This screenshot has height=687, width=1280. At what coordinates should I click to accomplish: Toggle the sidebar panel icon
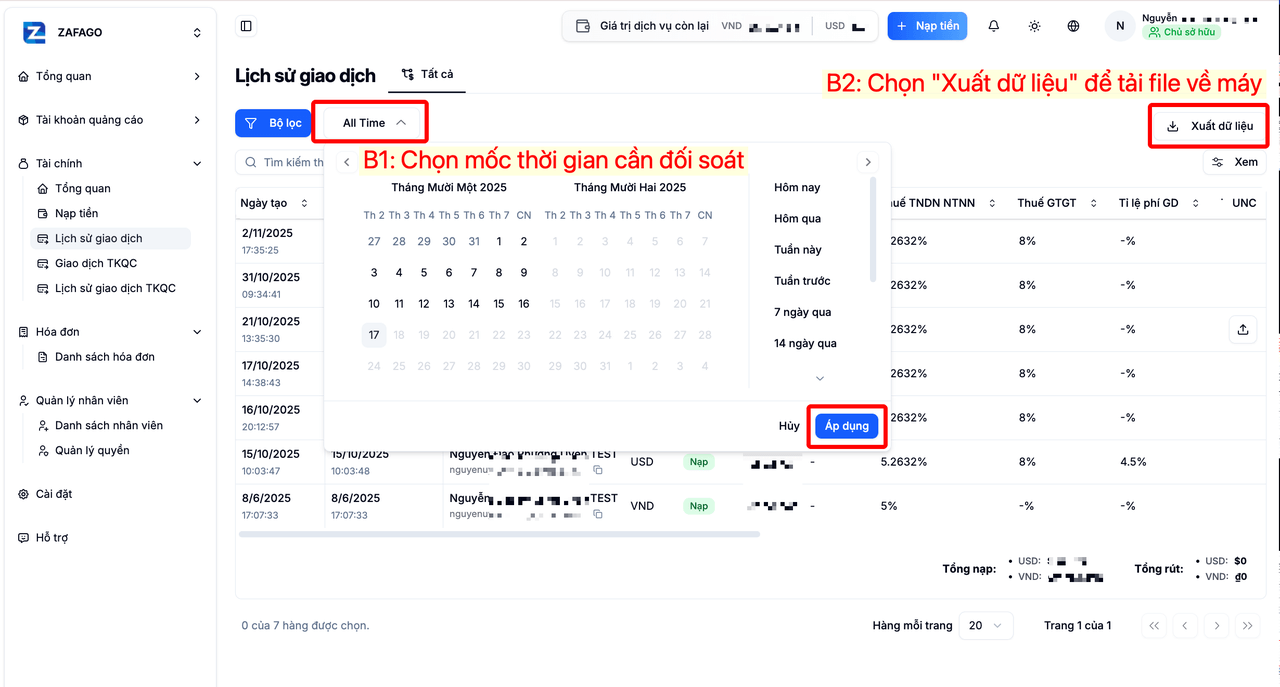pyautogui.click(x=247, y=26)
